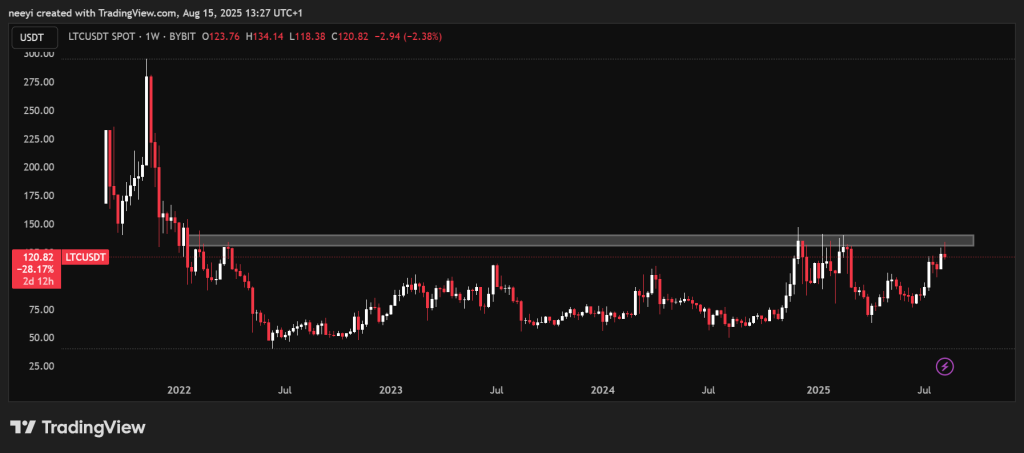Click the 75.00 price axis label
Screen dimensions: 1024x453
[x=42, y=309]
